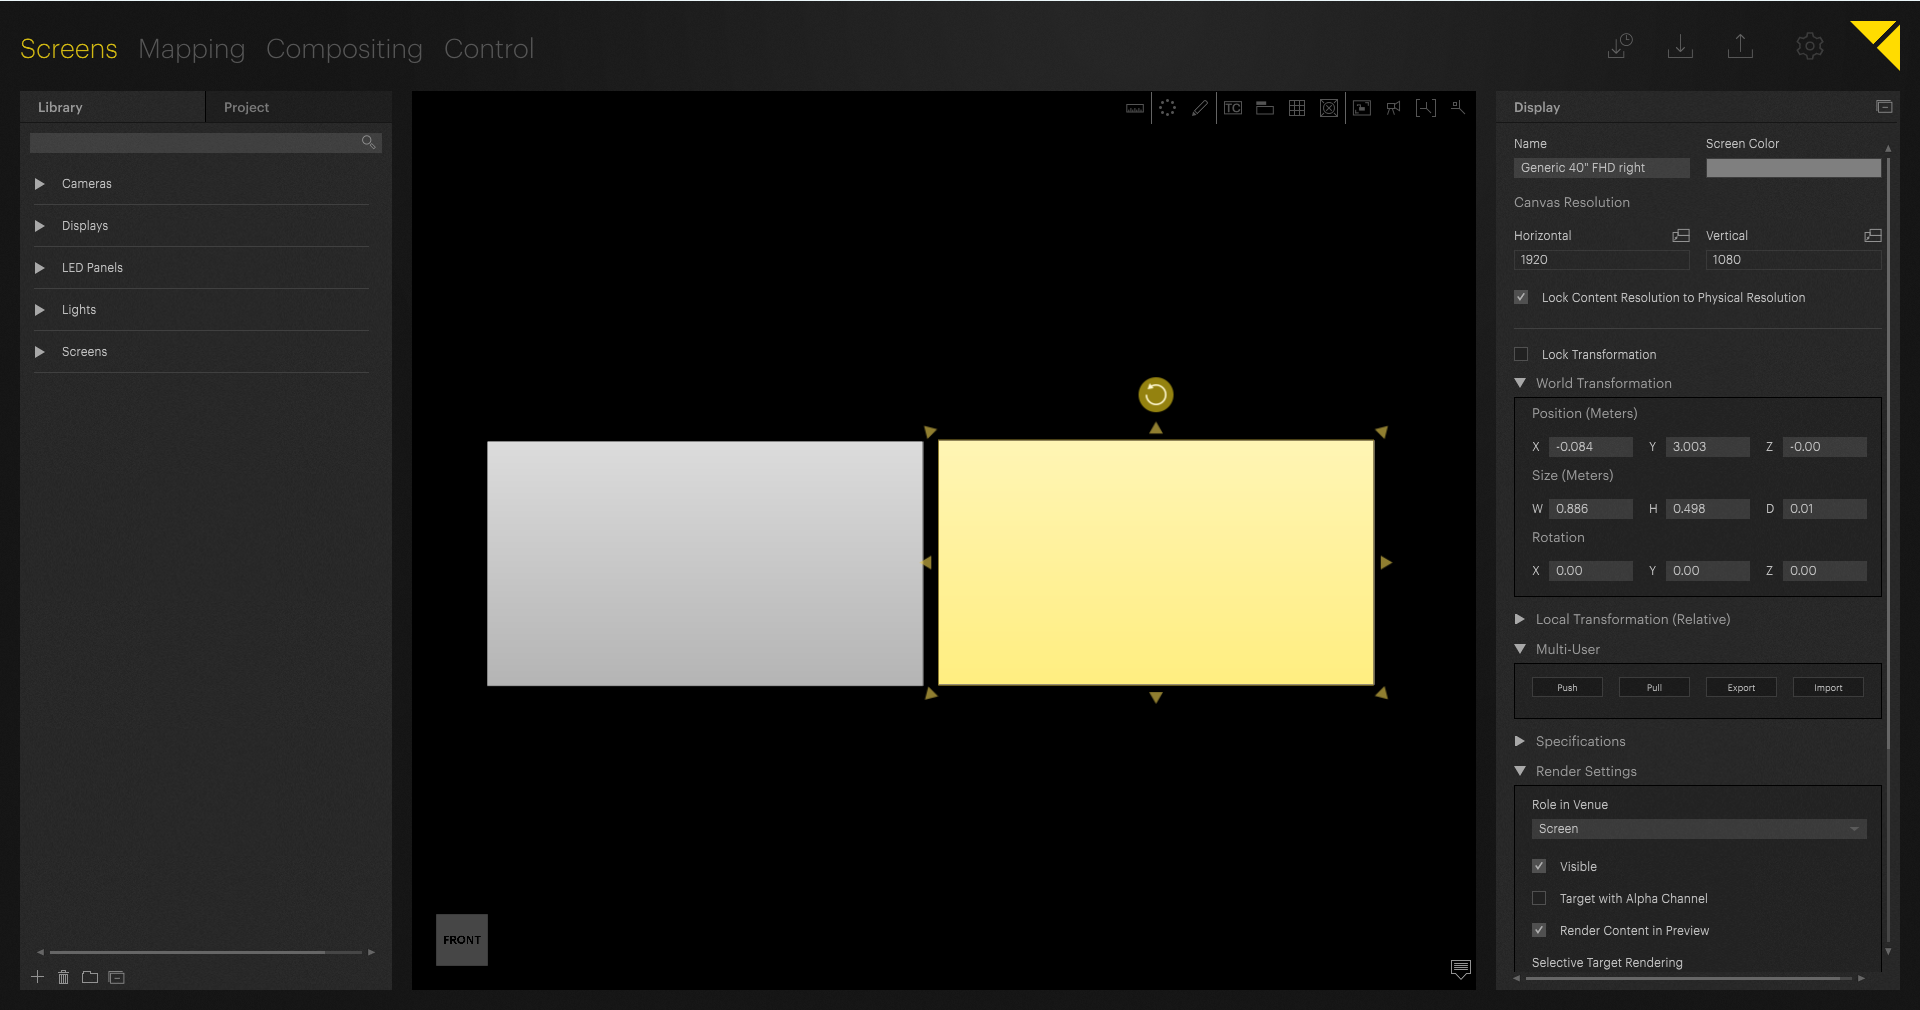Click the plus add icon in Library panel

coord(38,977)
